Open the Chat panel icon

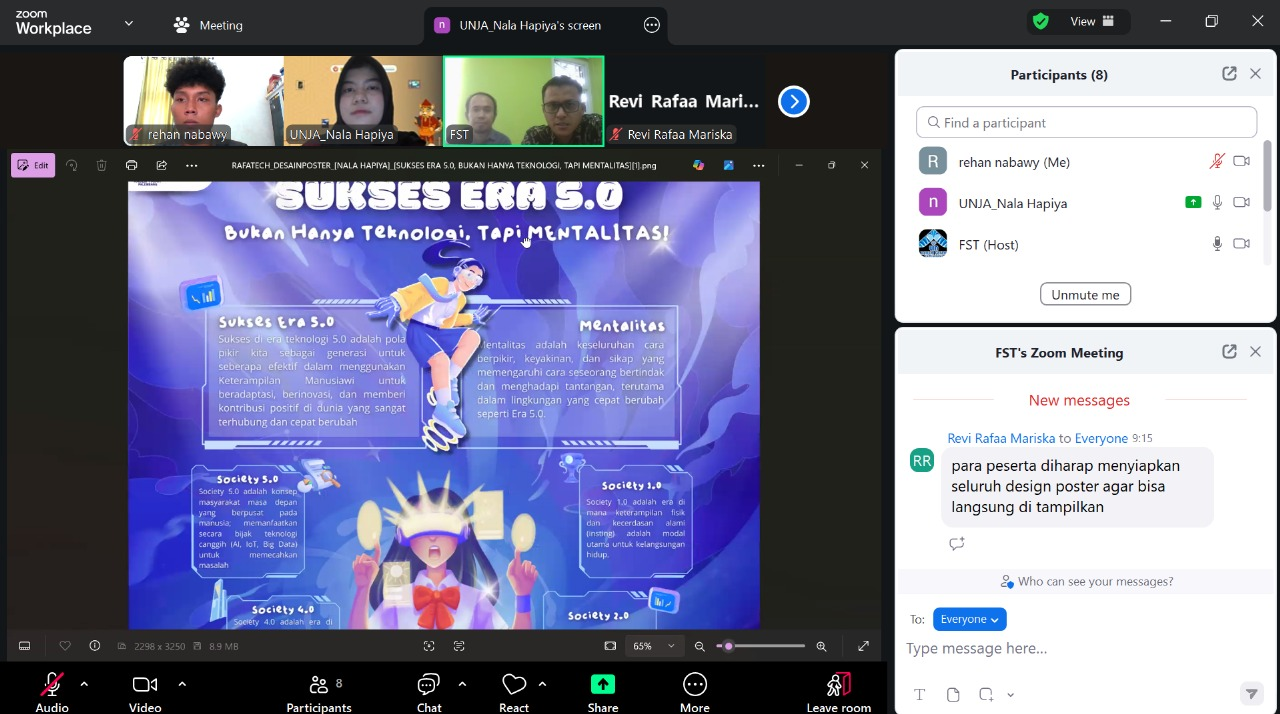tap(429, 685)
